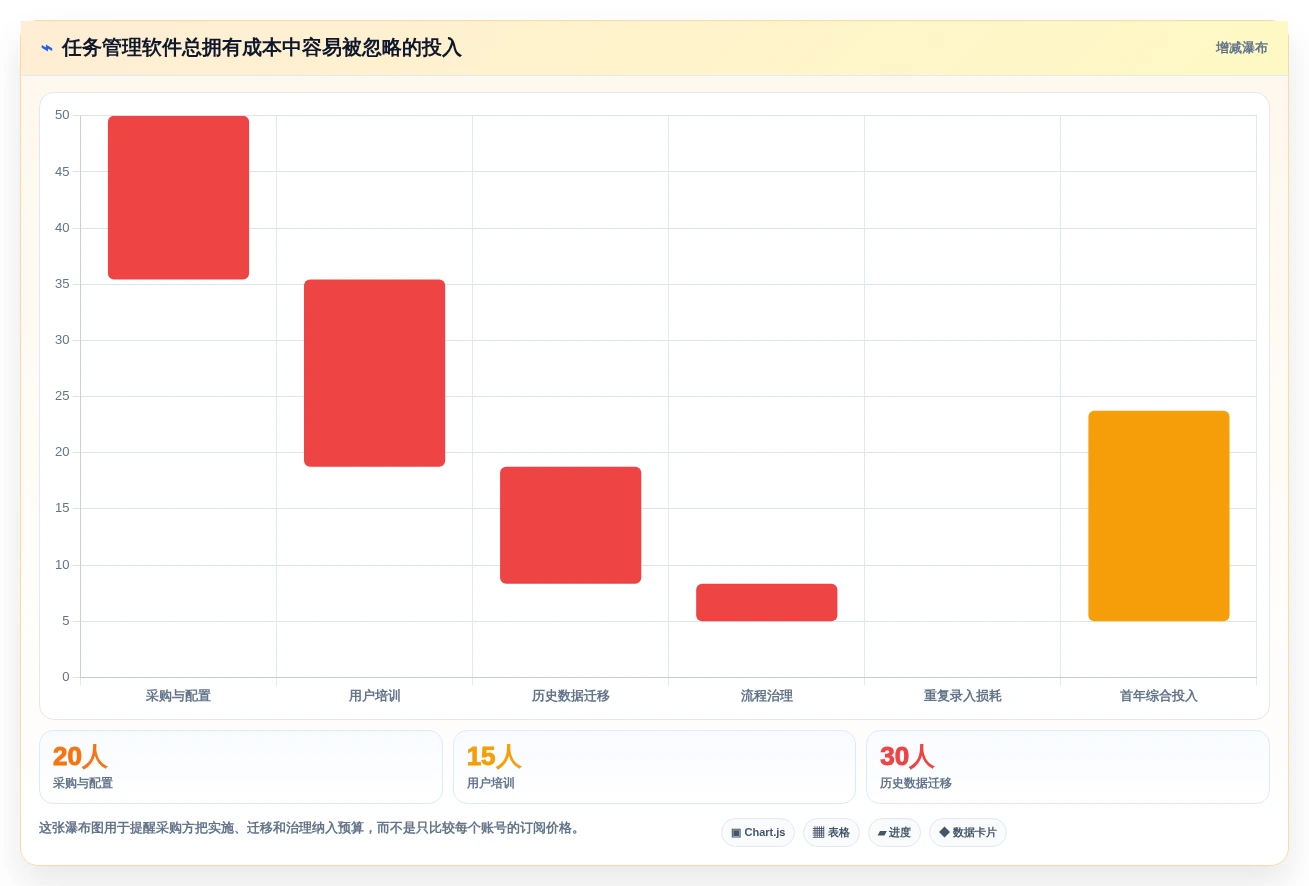Select the 表格 chip
1309x886 pixels.
click(831, 832)
